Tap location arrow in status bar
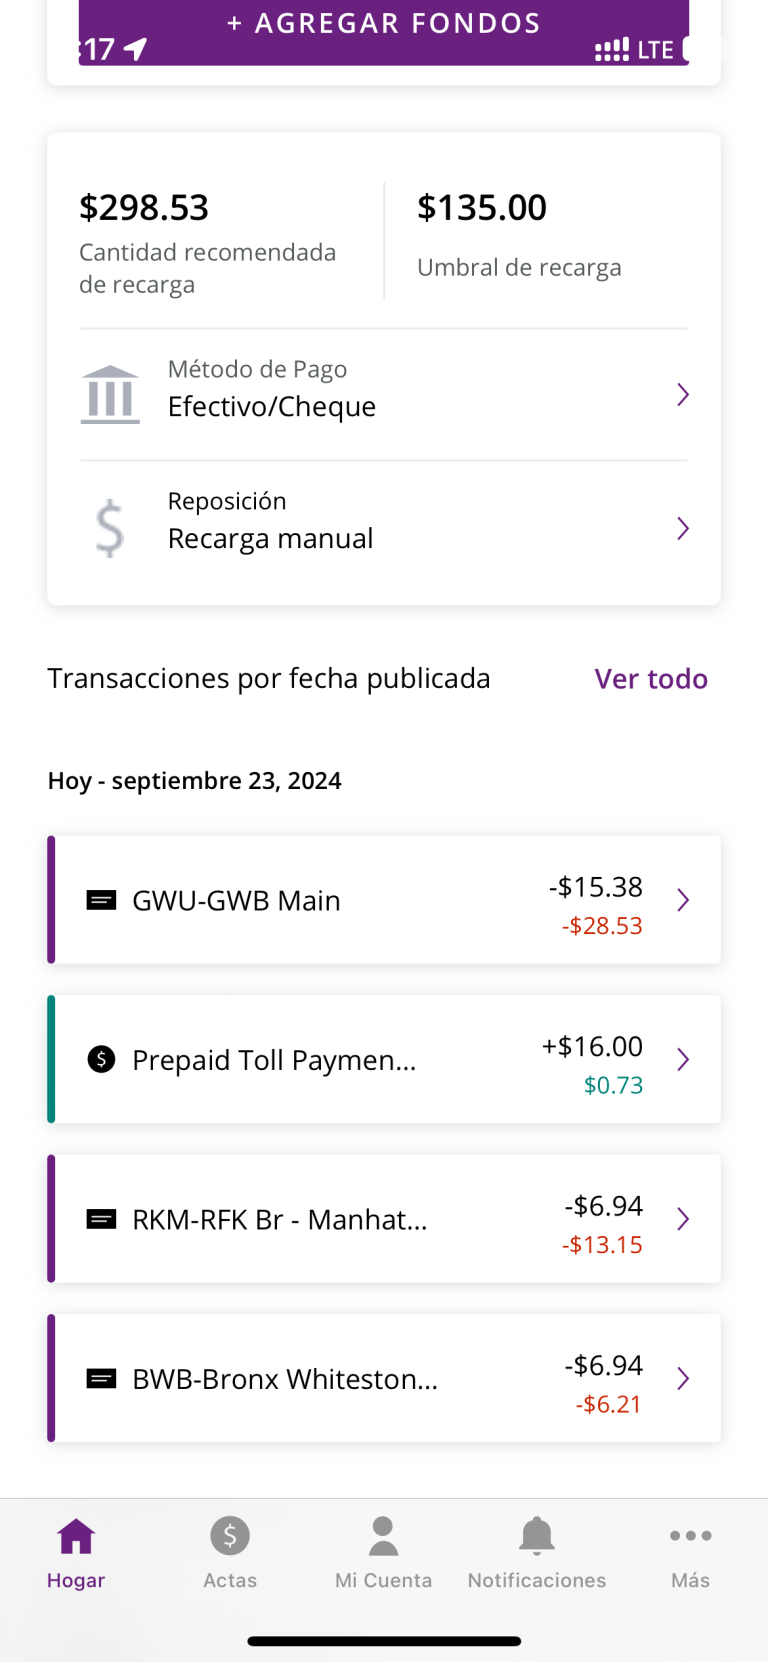Viewport: 768px width, 1662px height. coord(136,49)
